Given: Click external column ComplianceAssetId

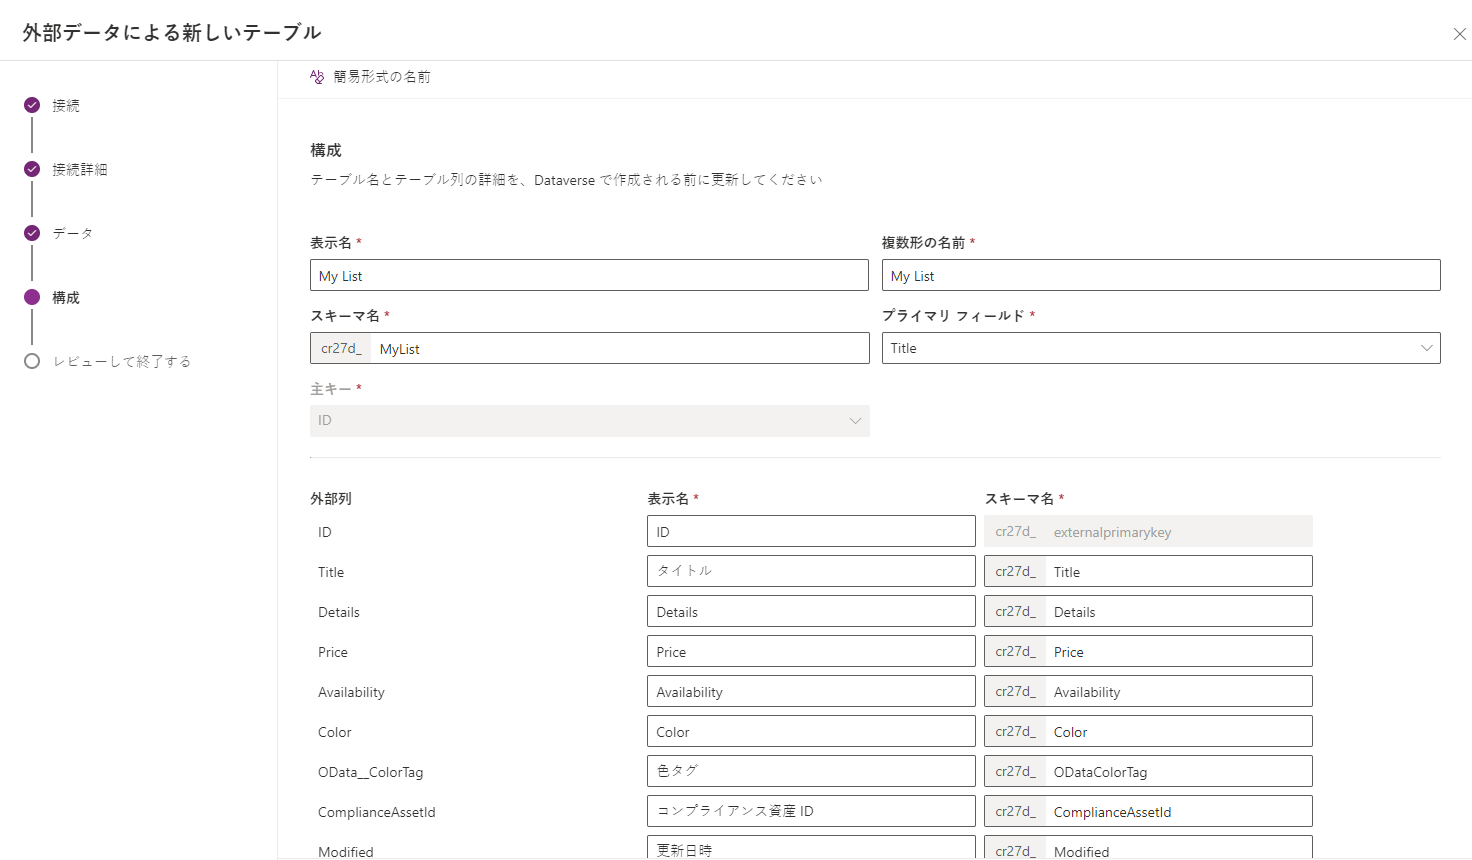Looking at the screenshot, I should point(377,812).
